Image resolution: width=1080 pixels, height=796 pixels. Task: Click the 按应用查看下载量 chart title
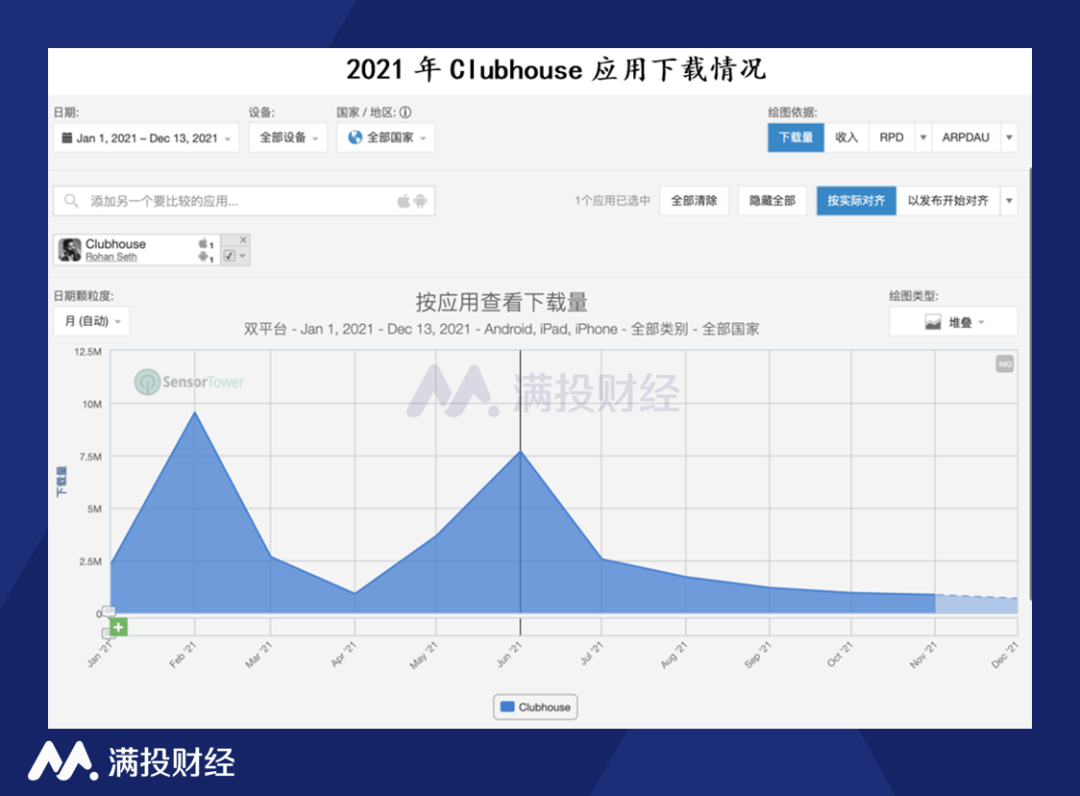(501, 302)
